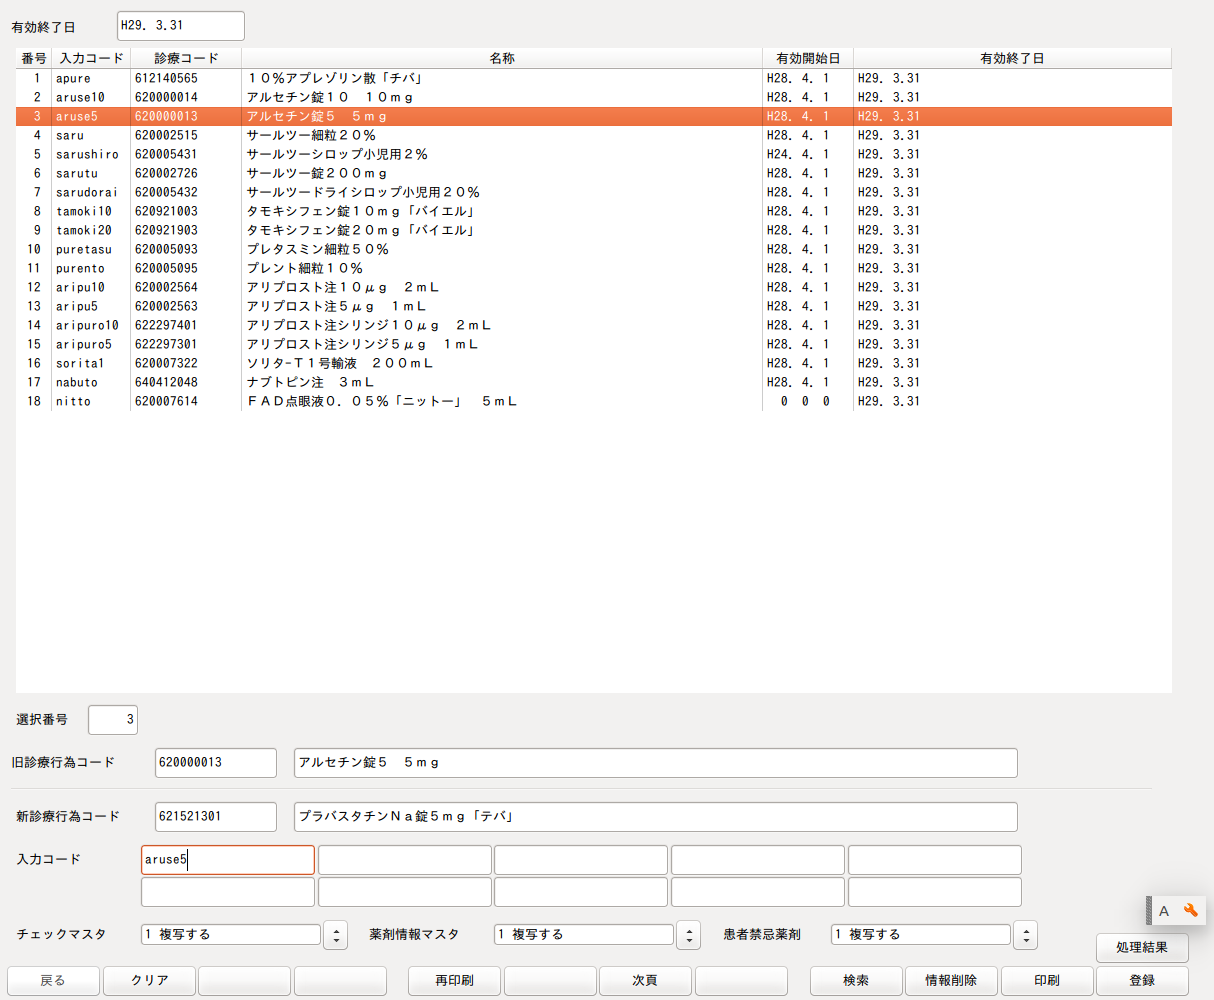This screenshot has width=1214, height=1000.
Task: Select row サールツーシロップ小児用2%
Action: tap(594, 154)
